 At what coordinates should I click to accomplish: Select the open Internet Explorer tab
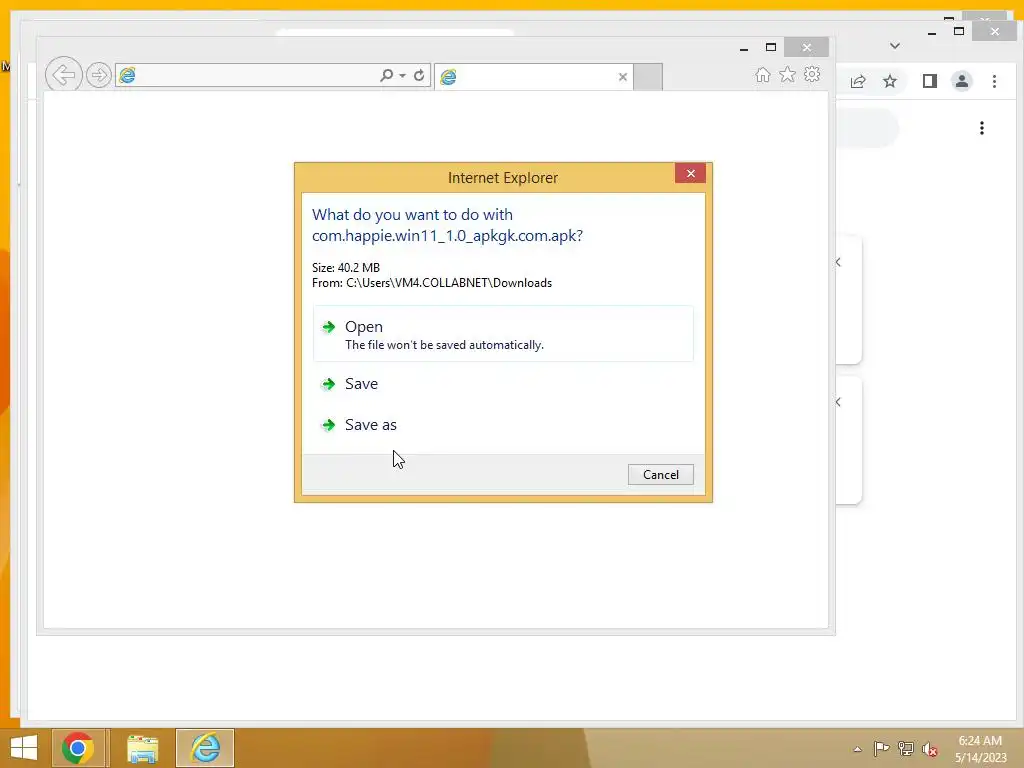[x=533, y=77]
